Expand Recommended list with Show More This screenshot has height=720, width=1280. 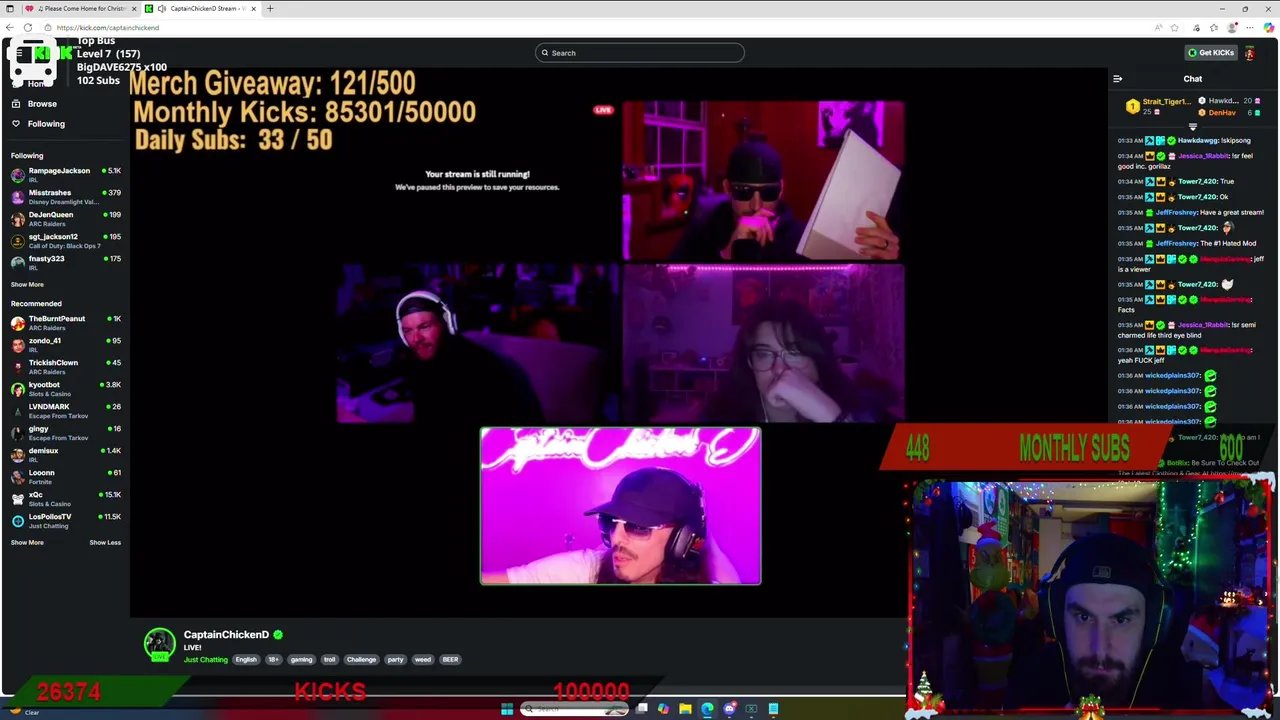pyautogui.click(x=27, y=543)
